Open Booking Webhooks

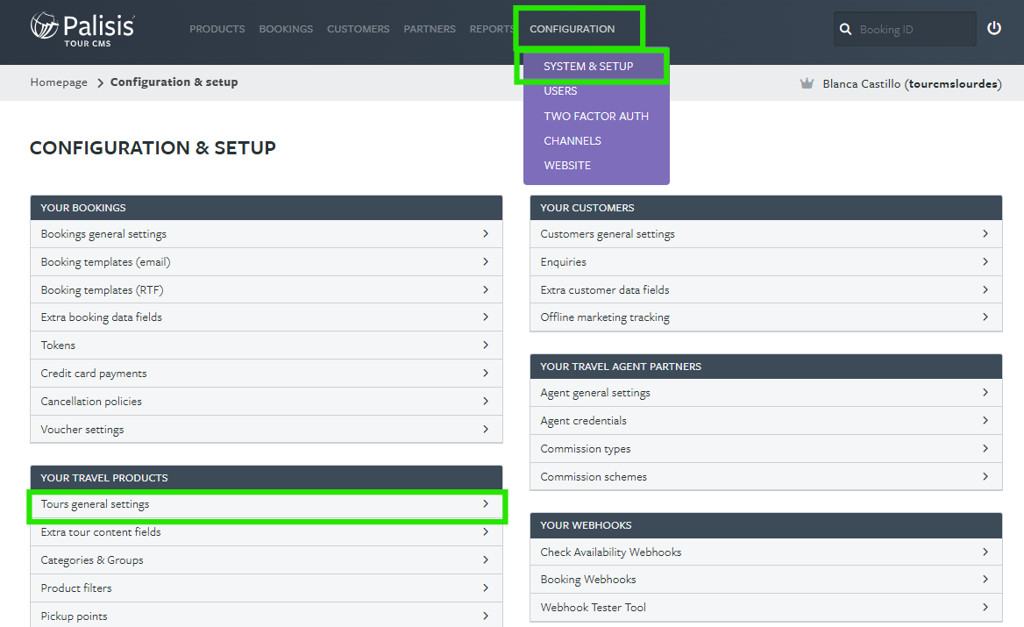pos(766,579)
